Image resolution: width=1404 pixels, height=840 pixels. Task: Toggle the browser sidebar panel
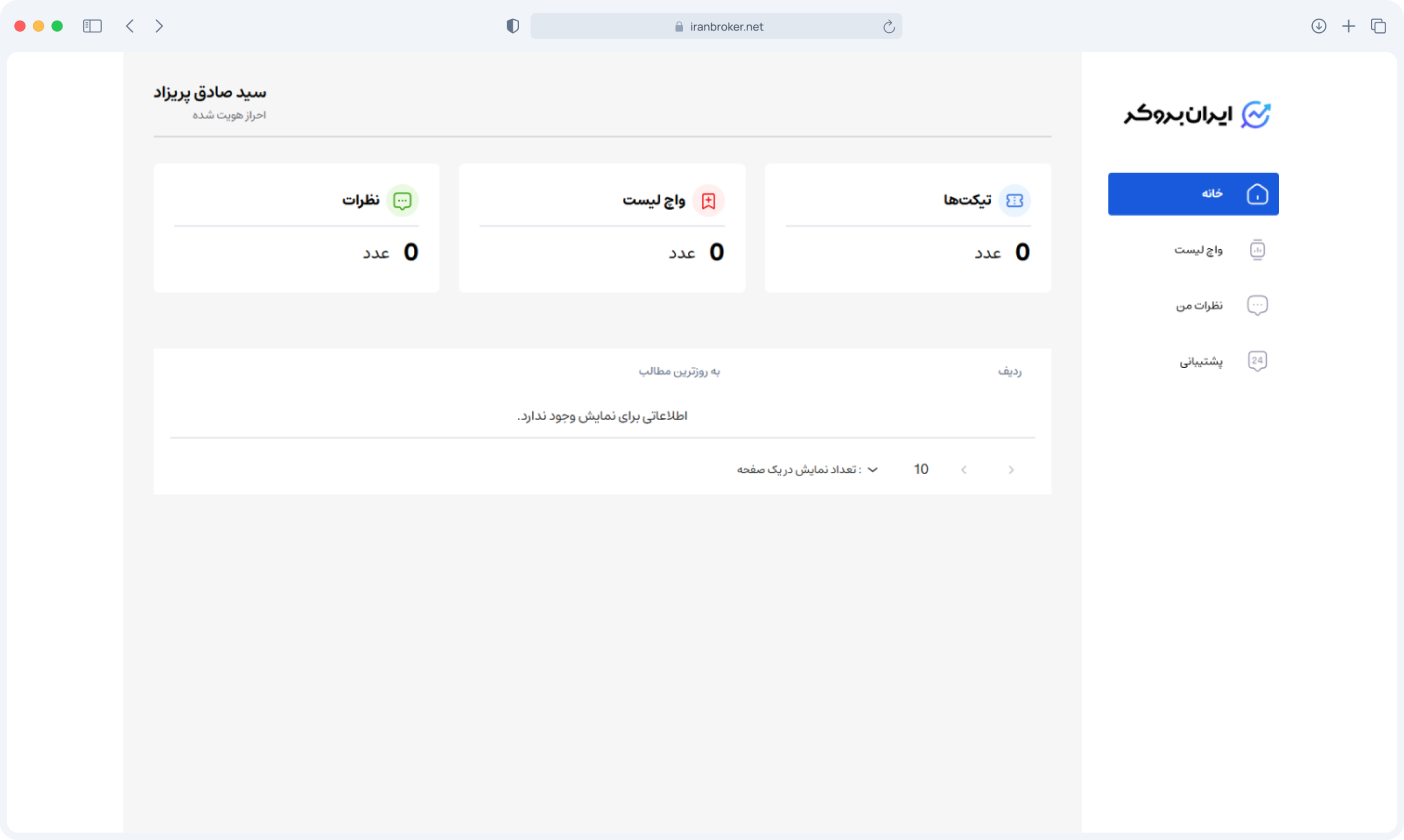pos(92,26)
